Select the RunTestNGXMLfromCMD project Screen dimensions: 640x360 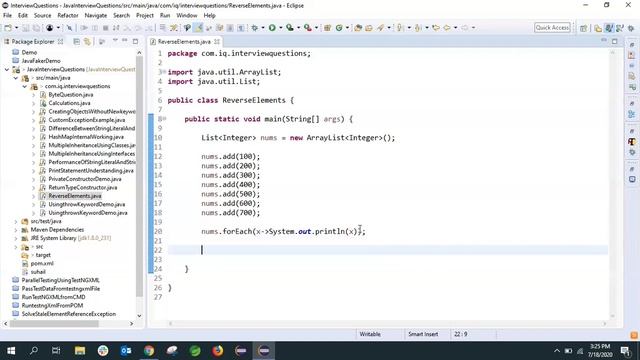click(x=53, y=297)
